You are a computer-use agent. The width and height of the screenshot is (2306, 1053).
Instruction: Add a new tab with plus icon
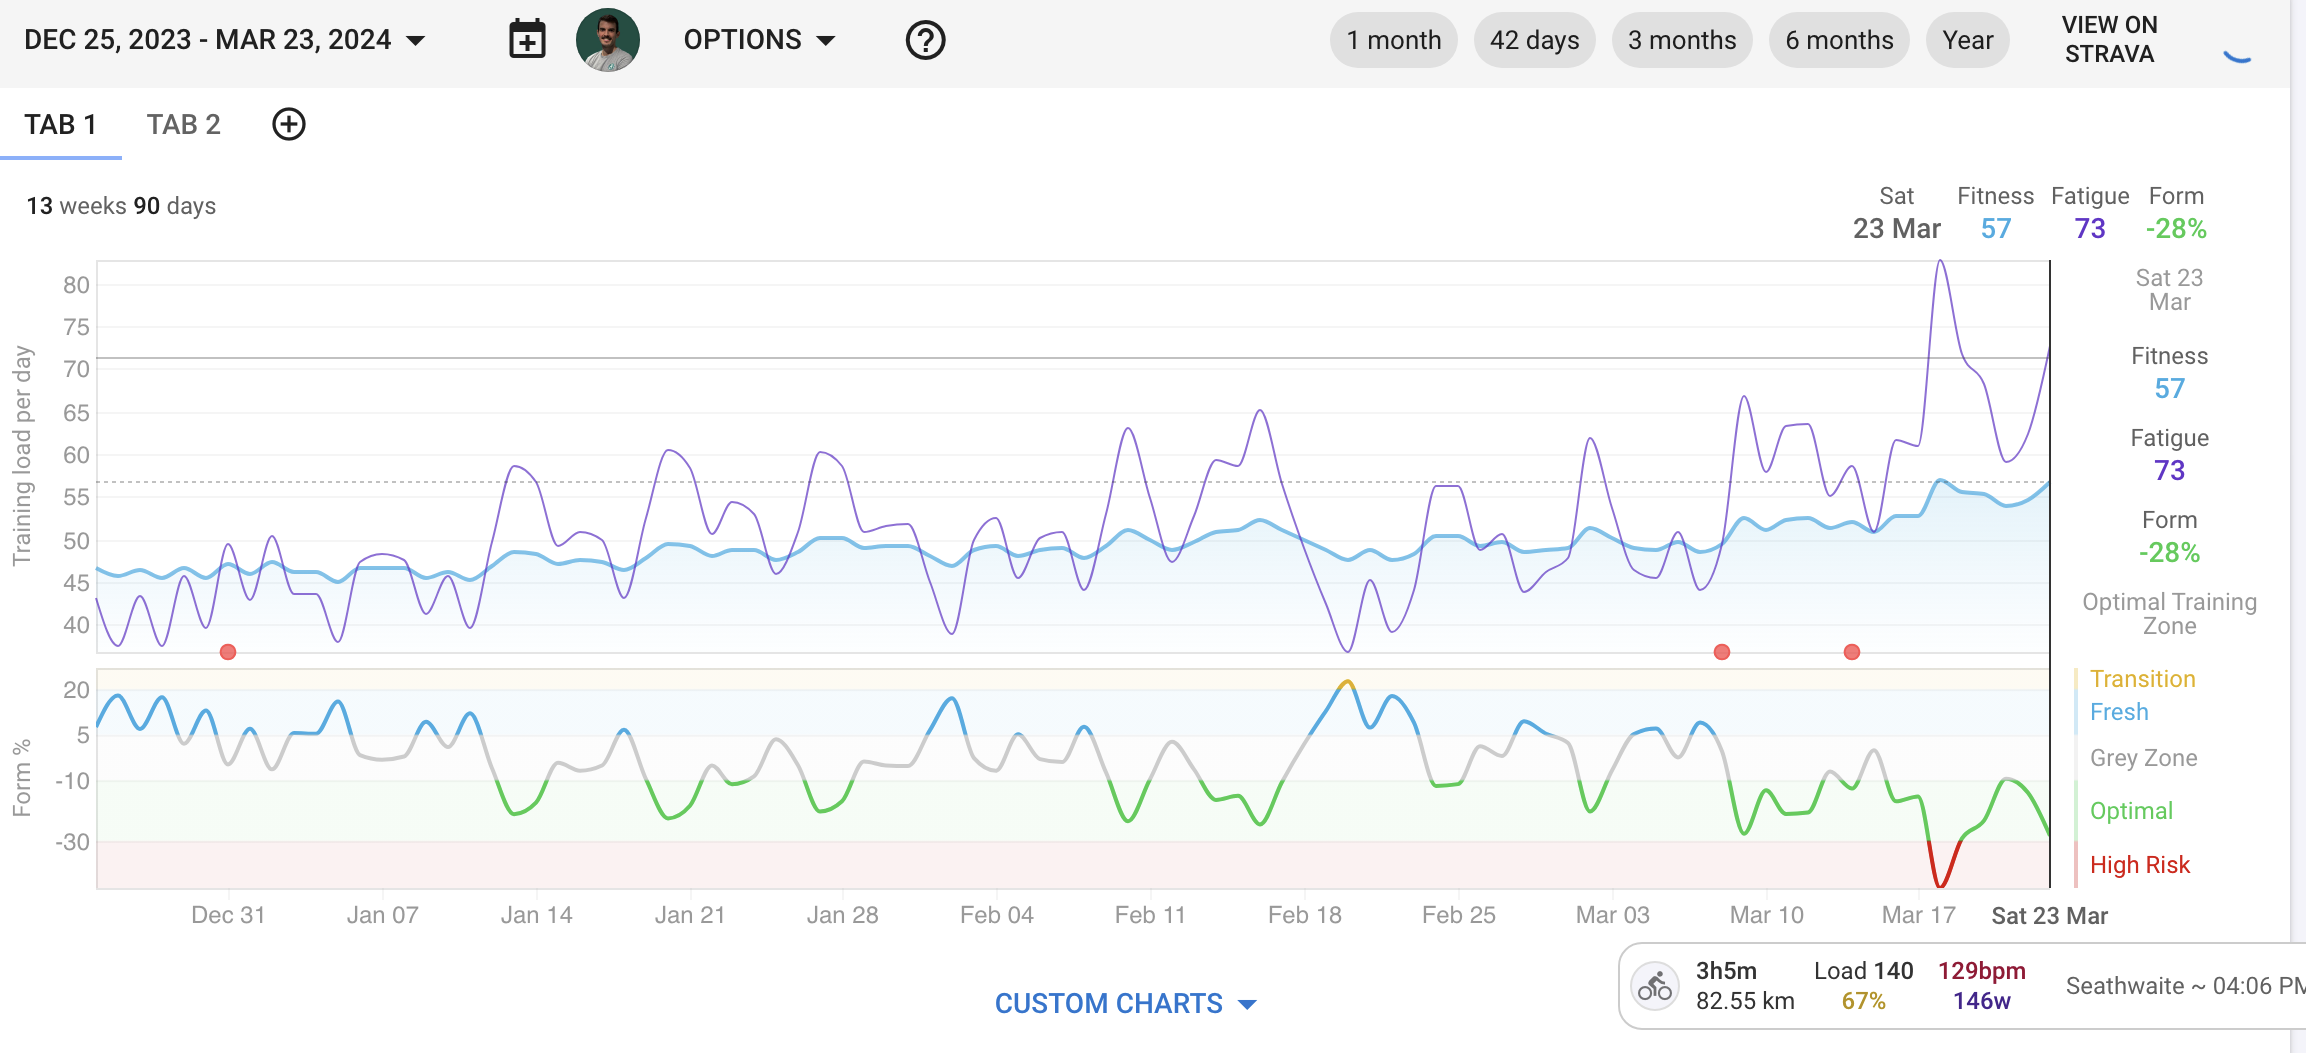click(x=289, y=124)
